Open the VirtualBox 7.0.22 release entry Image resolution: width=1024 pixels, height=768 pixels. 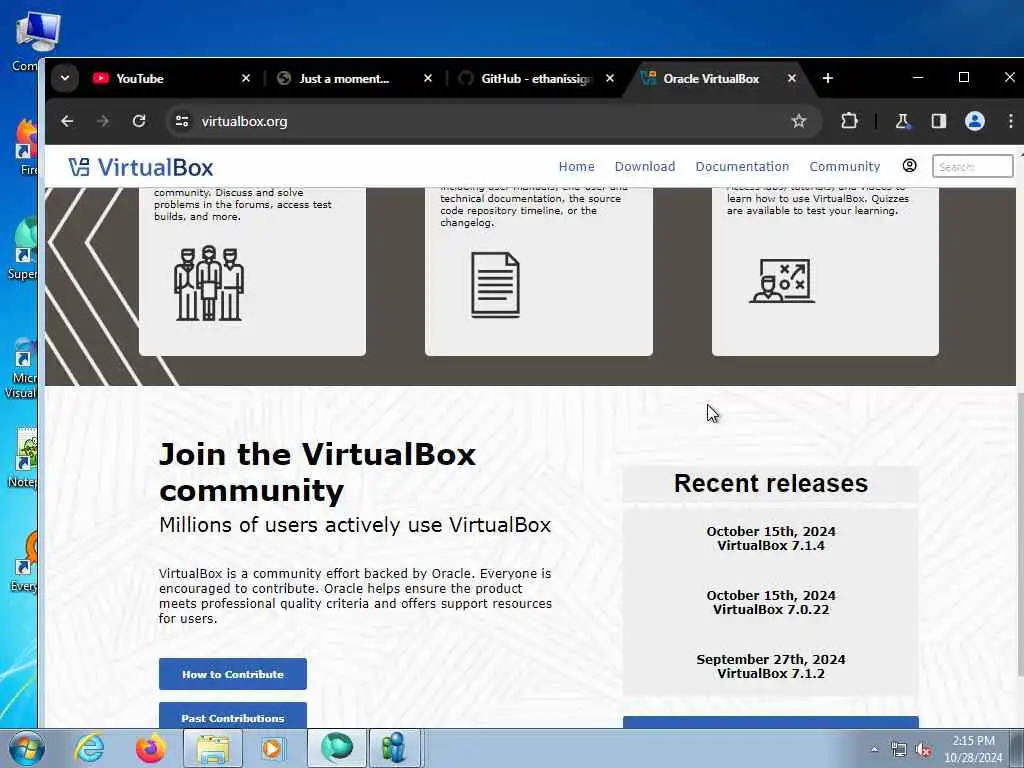(x=771, y=603)
